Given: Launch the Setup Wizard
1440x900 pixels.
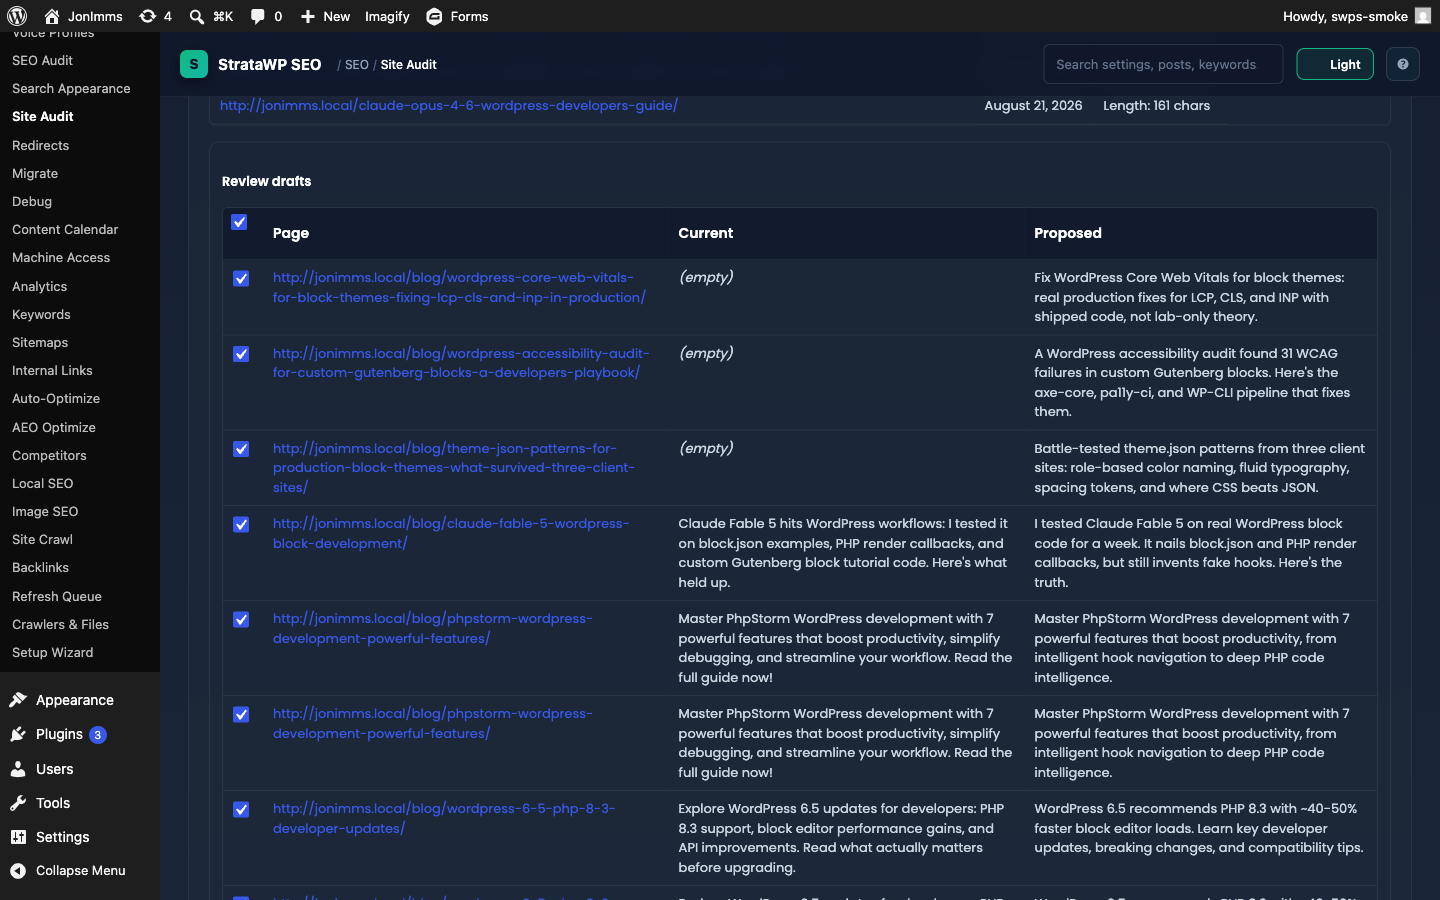Looking at the screenshot, I should [x=53, y=652].
